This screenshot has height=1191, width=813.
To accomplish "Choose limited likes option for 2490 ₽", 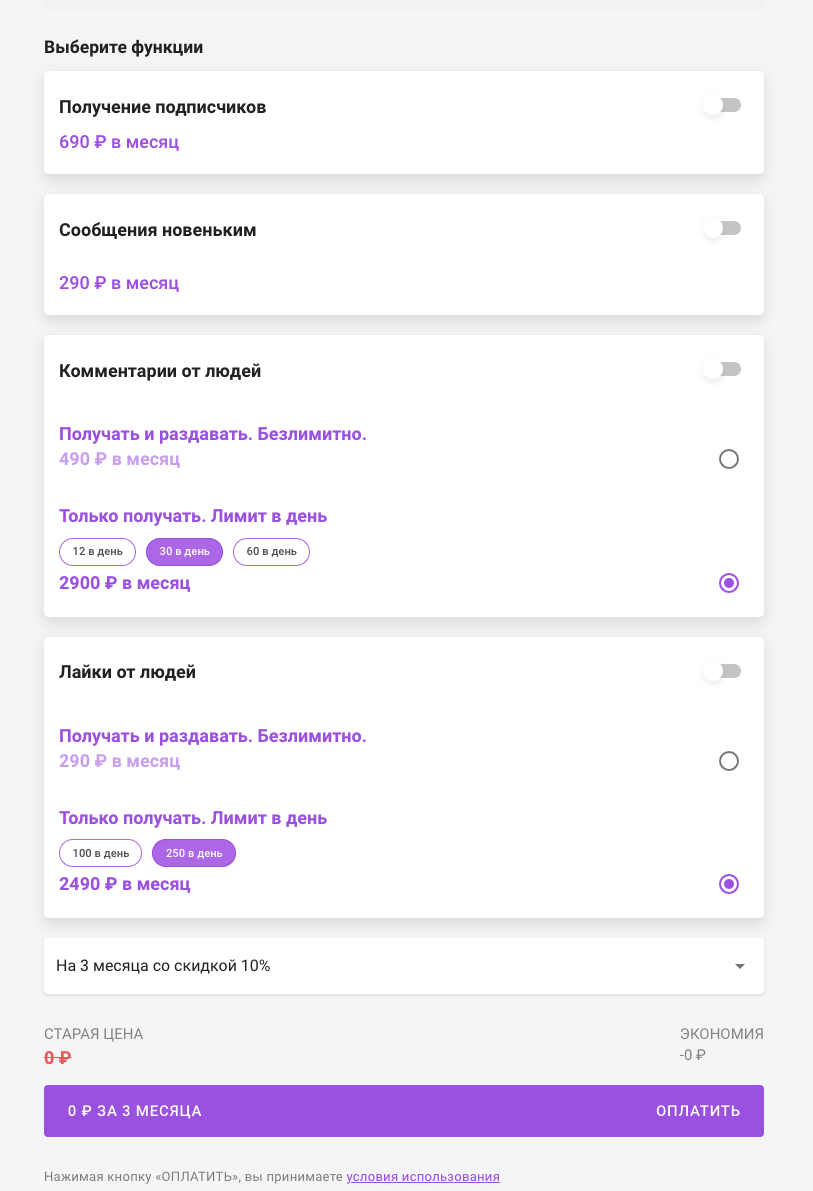I will (729, 884).
